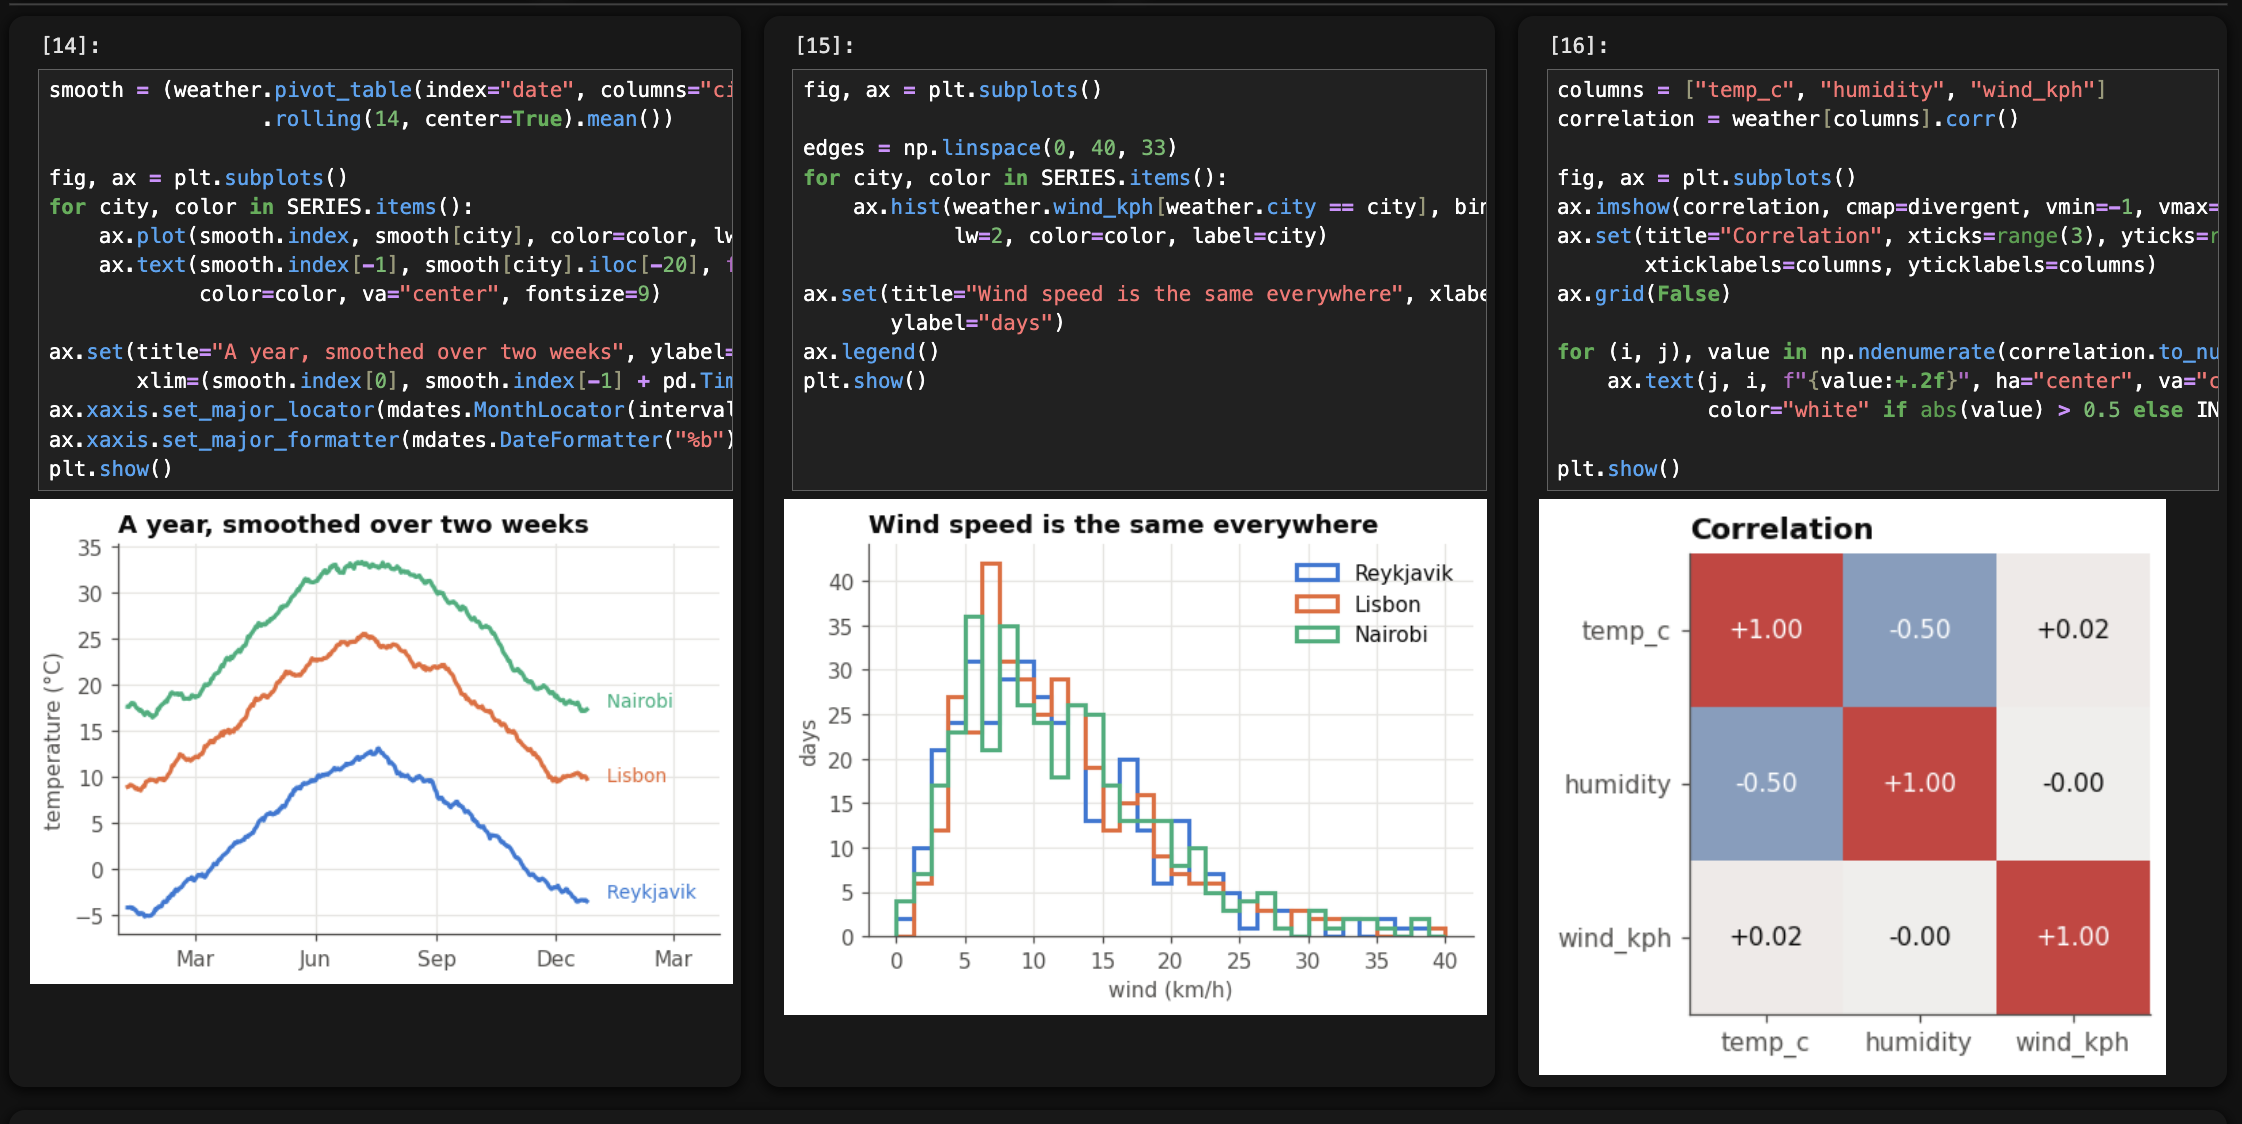
Task: Click the code editor of cell 15
Action: [1139, 279]
